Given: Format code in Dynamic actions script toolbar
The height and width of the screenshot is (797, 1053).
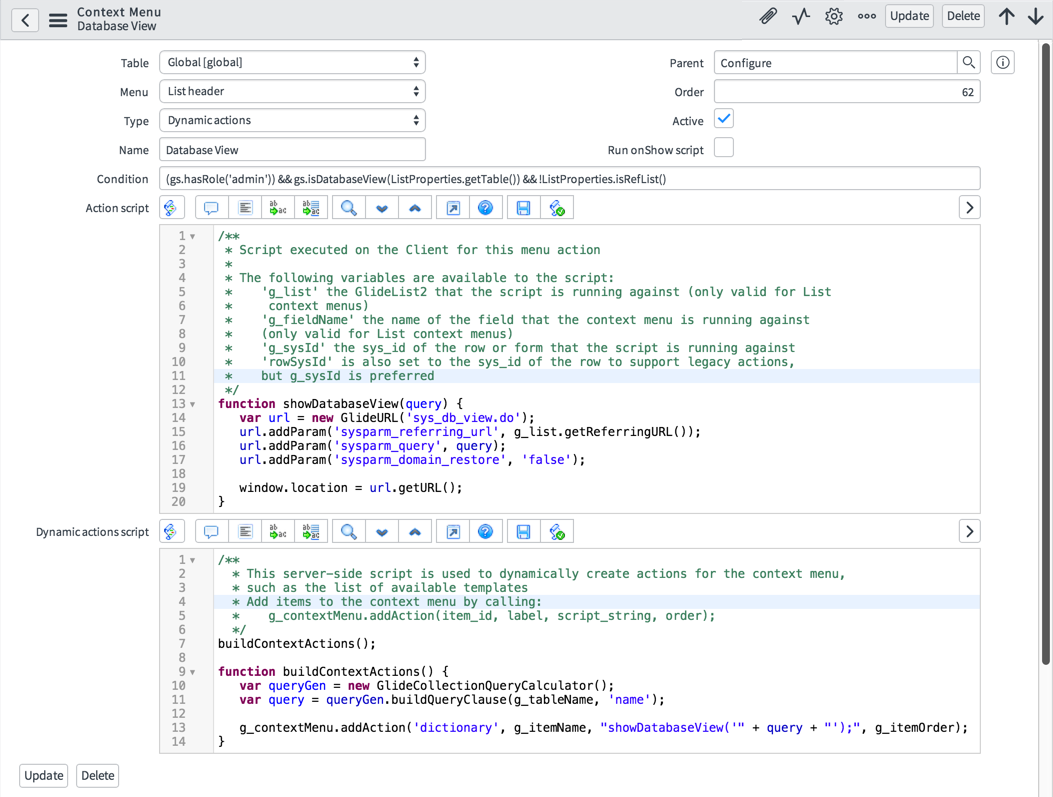Looking at the screenshot, I should click(x=245, y=532).
